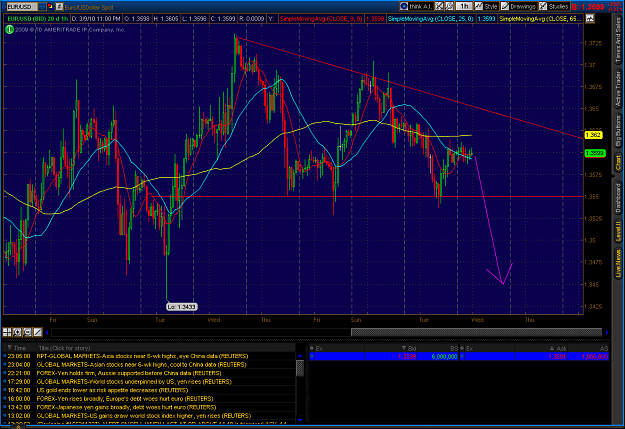The image size is (625, 429).
Task: Open US gains draw world stock index story
Action: point(143,415)
